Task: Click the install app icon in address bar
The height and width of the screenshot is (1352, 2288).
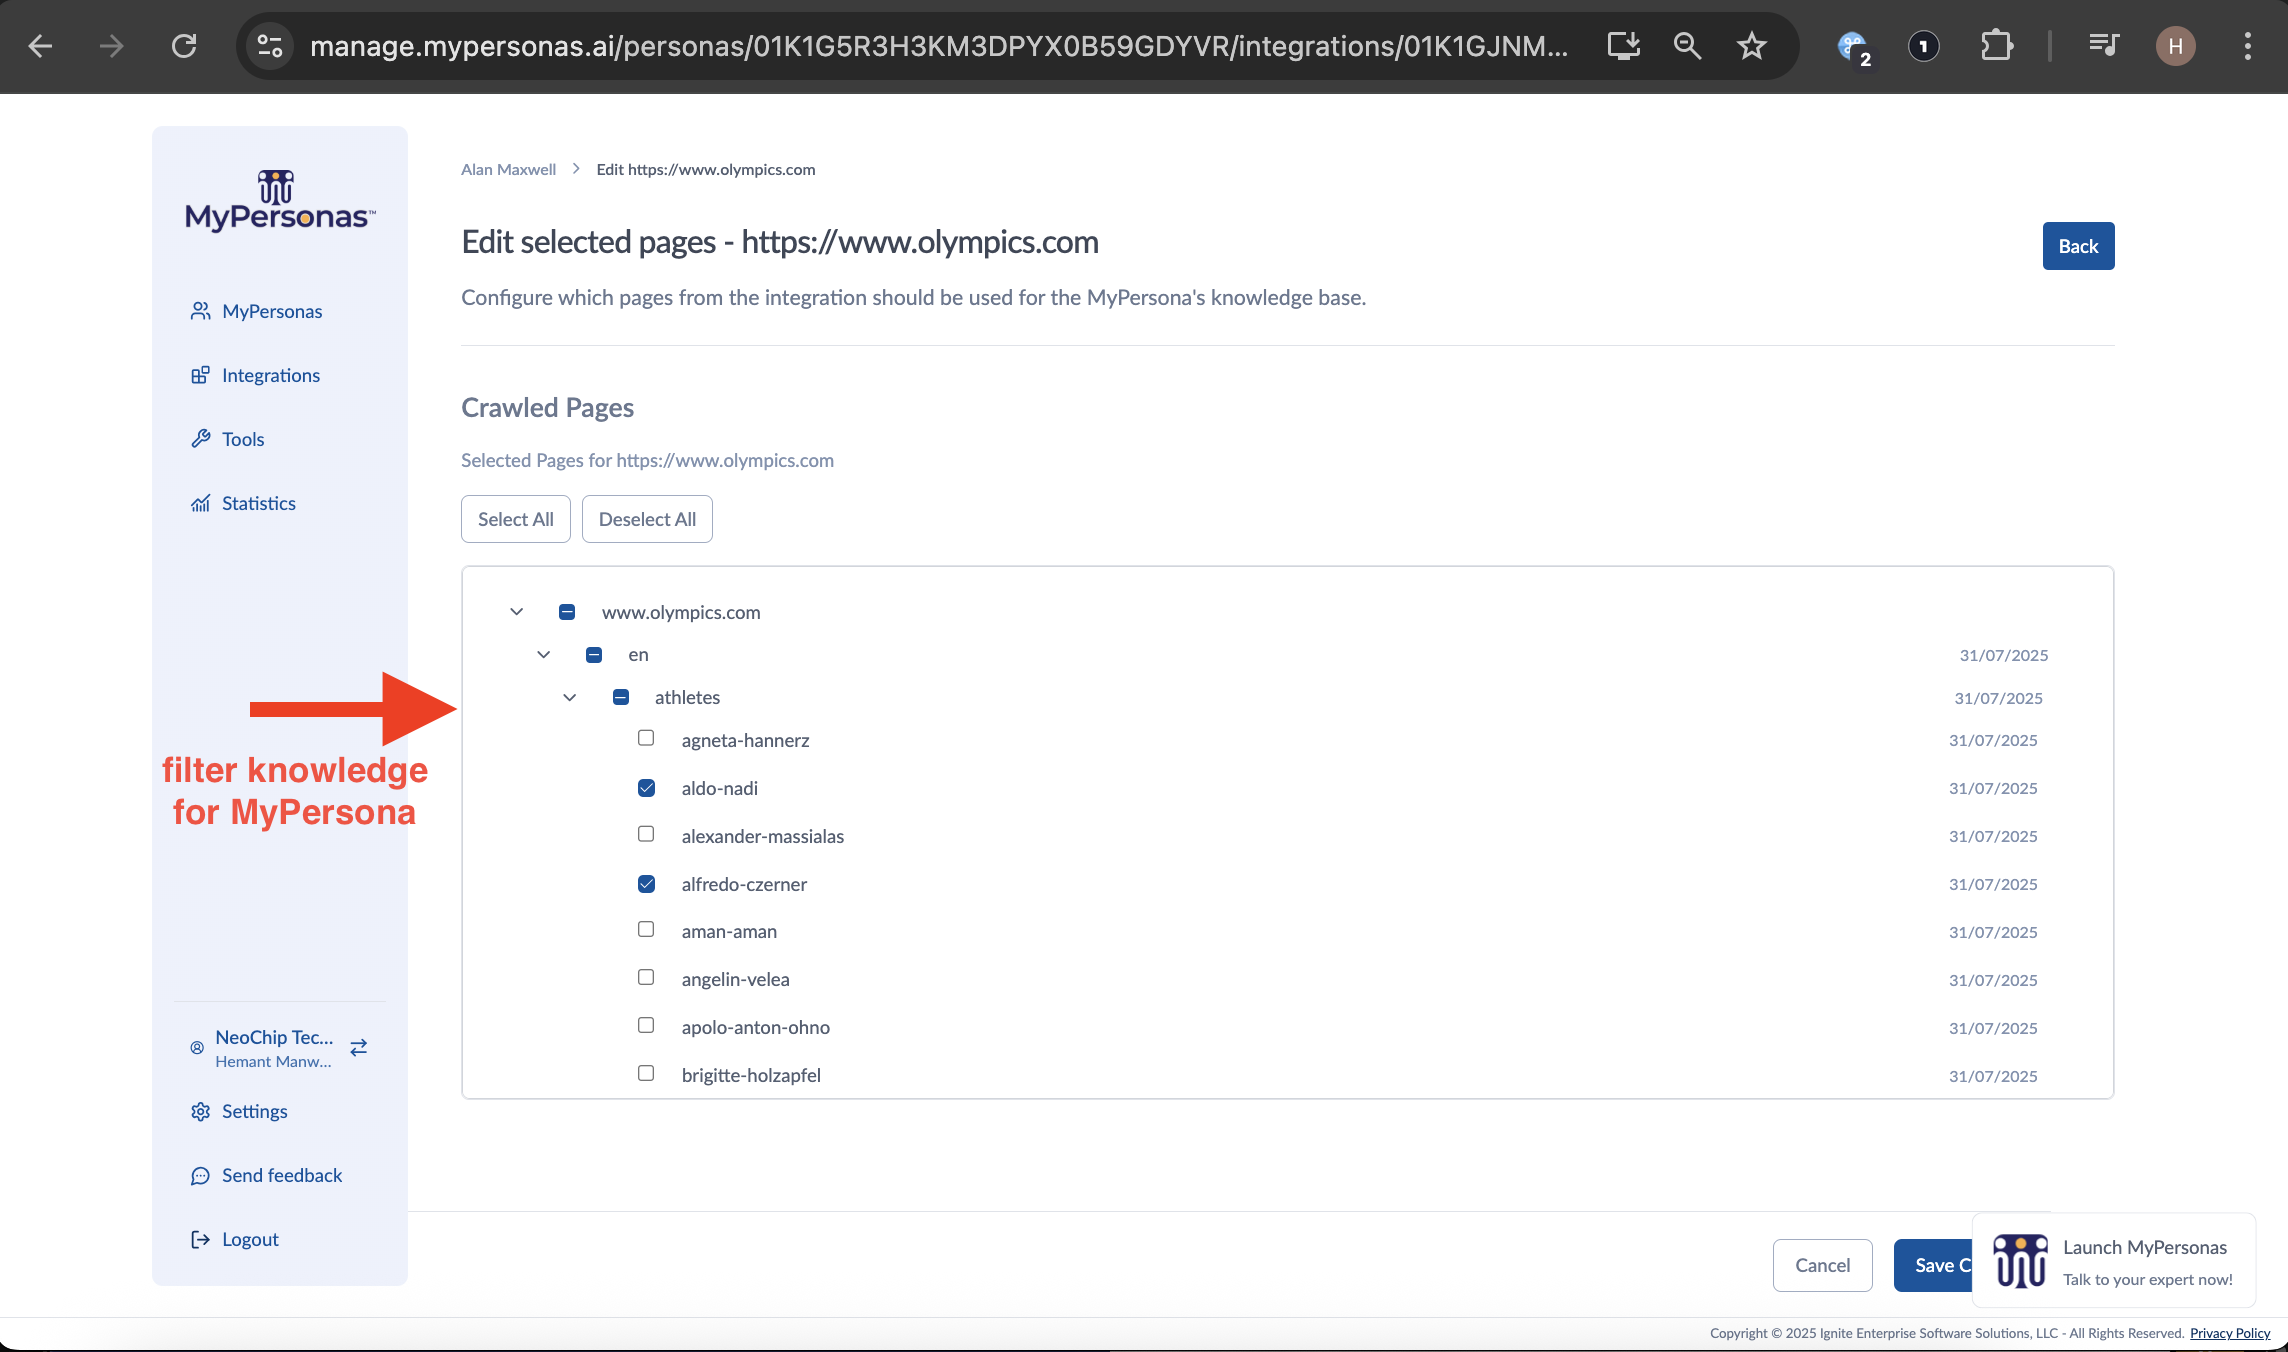Action: pos(1623,46)
